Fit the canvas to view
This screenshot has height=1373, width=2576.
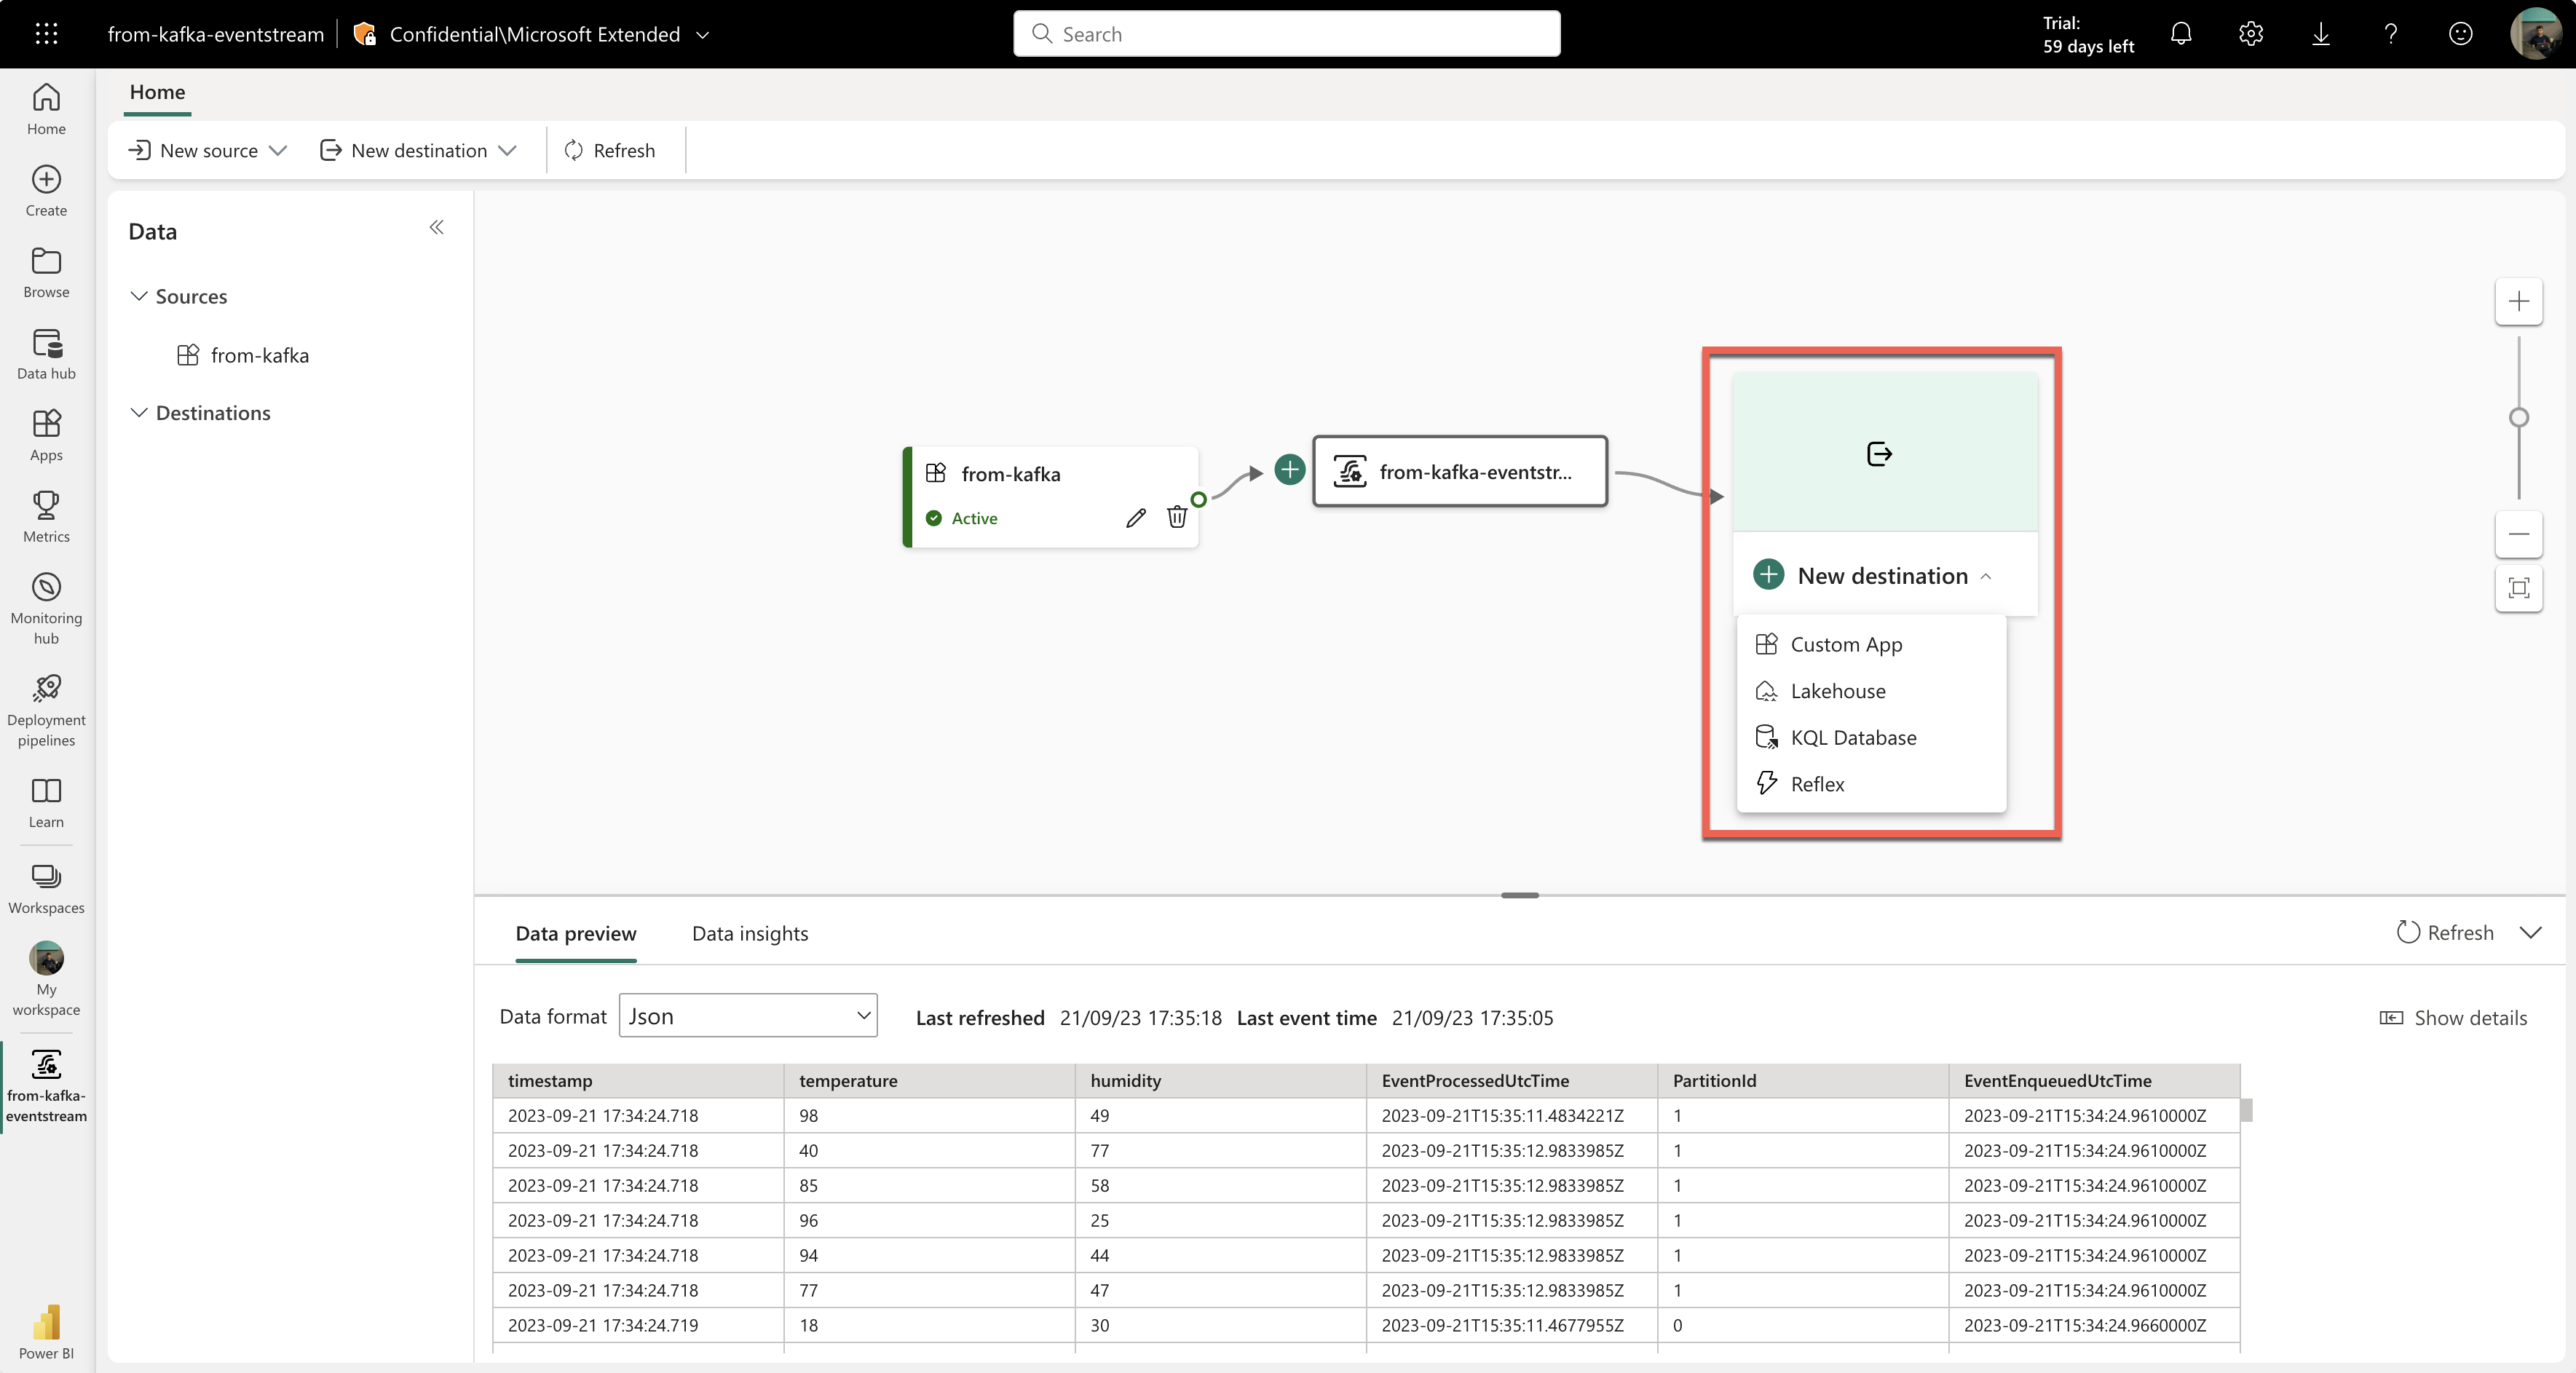[2518, 587]
